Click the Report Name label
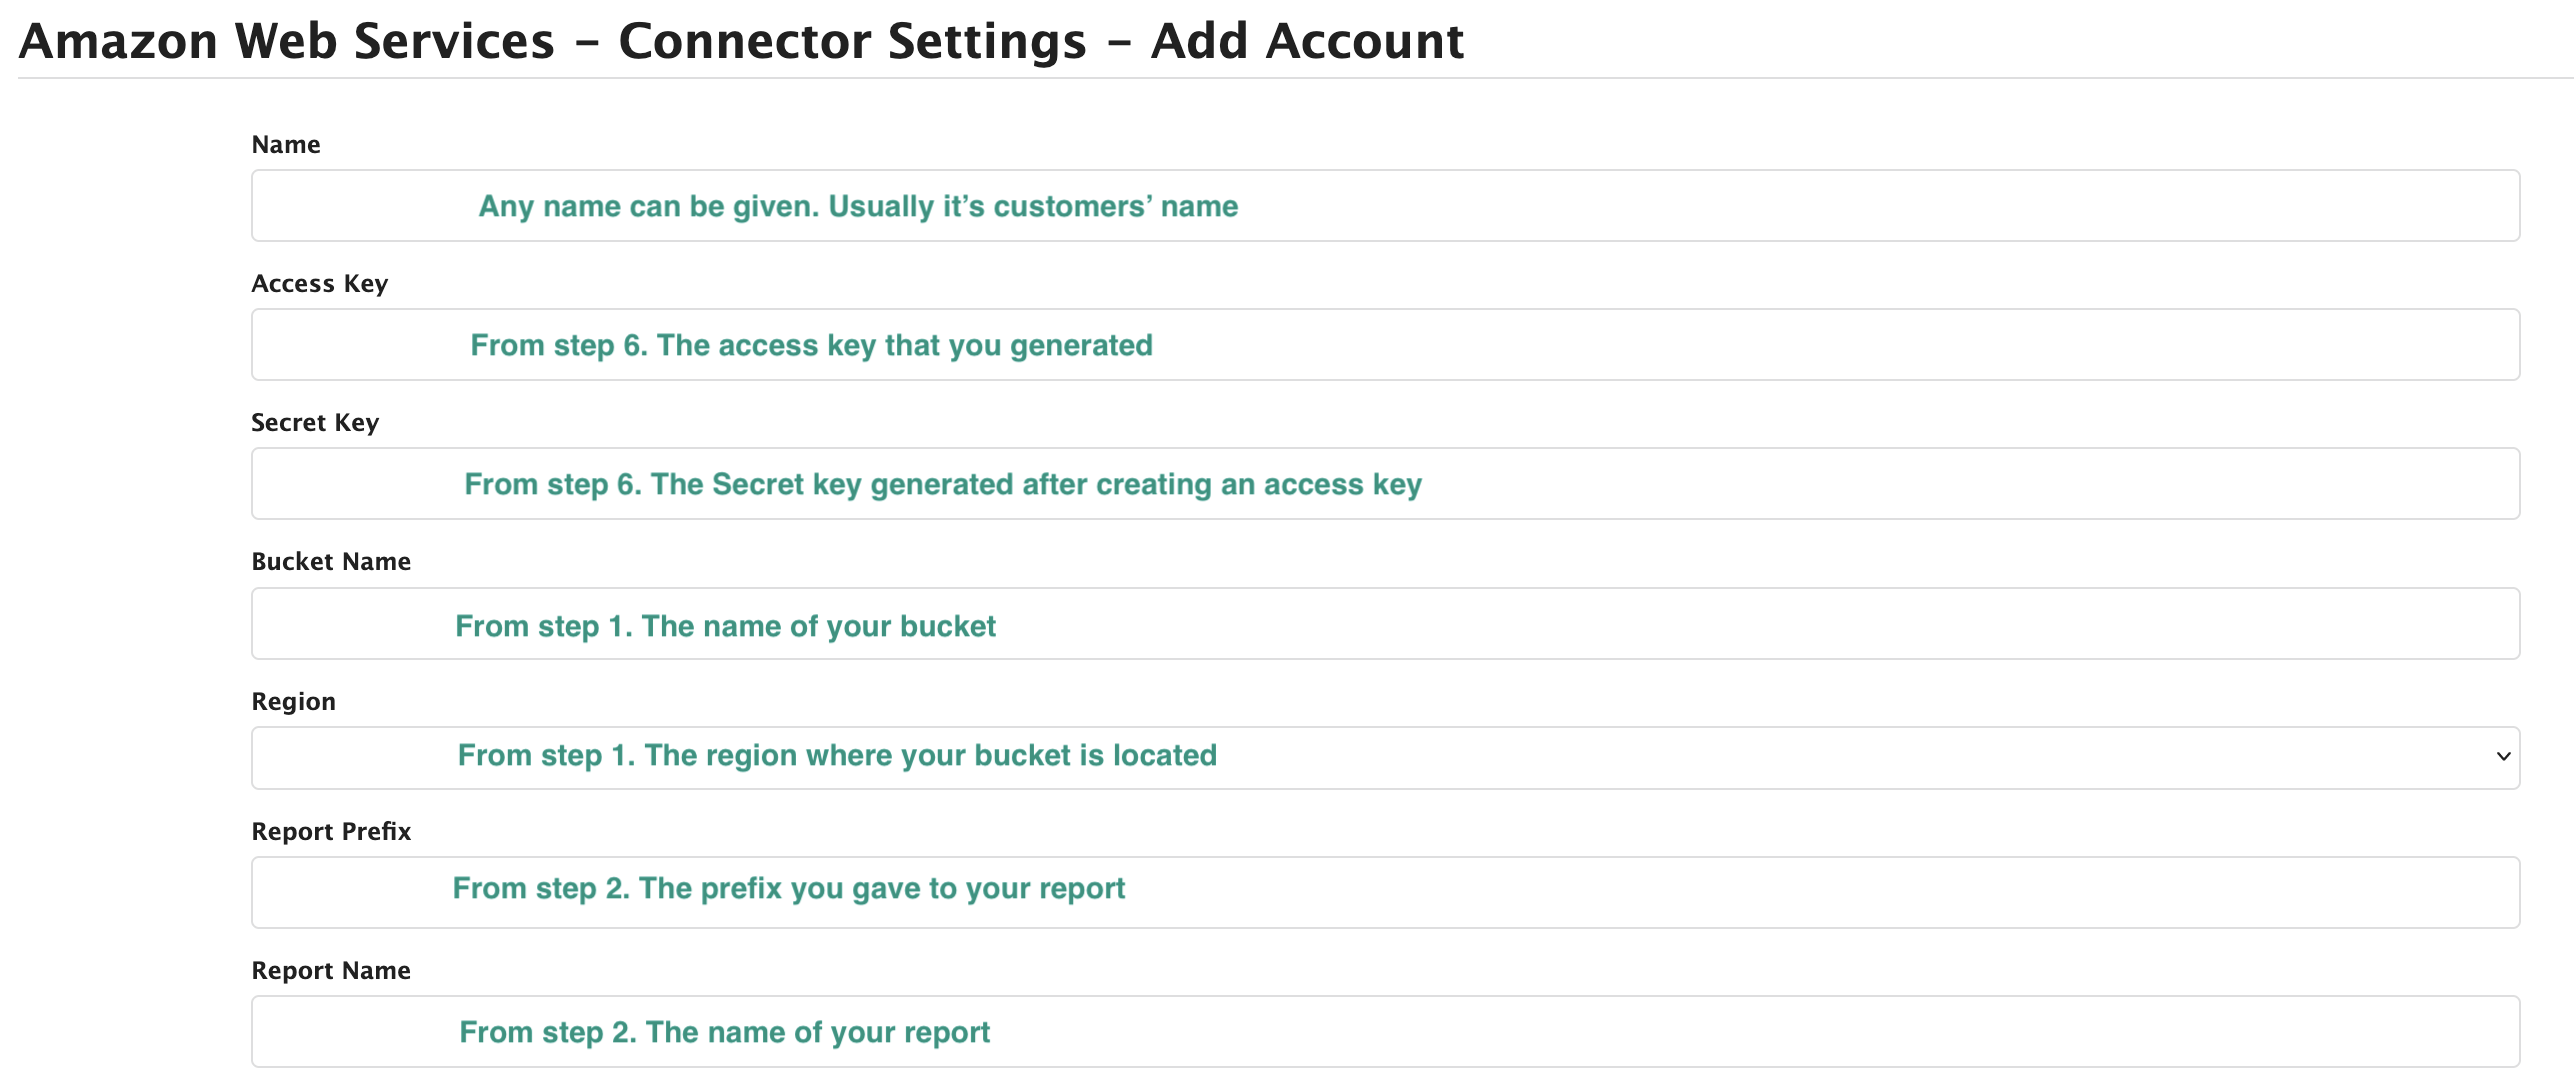This screenshot has width=2574, height=1084. (331, 969)
